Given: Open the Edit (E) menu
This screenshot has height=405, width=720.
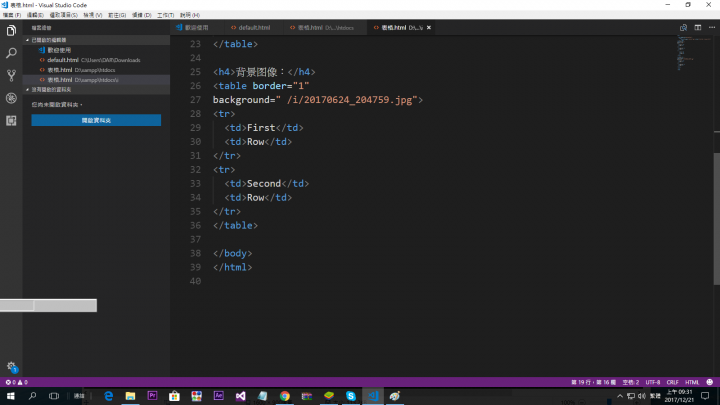Looking at the screenshot, I should pyautogui.click(x=35, y=15).
